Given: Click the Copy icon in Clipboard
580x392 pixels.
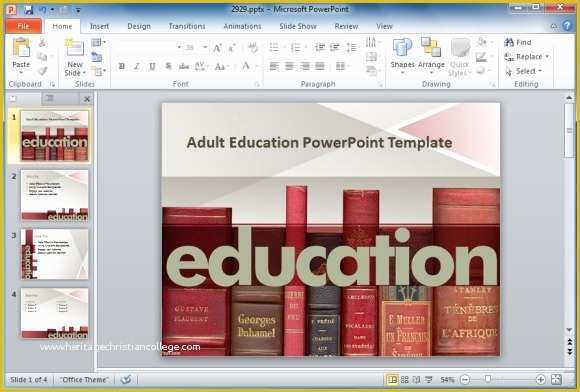Looking at the screenshot, I should (43, 57).
